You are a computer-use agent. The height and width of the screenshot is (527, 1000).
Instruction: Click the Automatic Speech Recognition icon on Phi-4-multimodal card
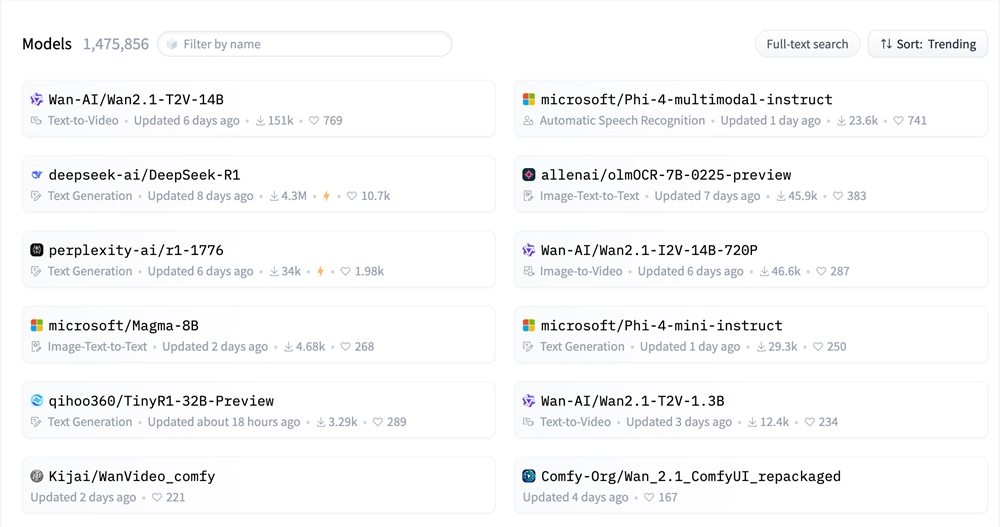tap(529, 121)
